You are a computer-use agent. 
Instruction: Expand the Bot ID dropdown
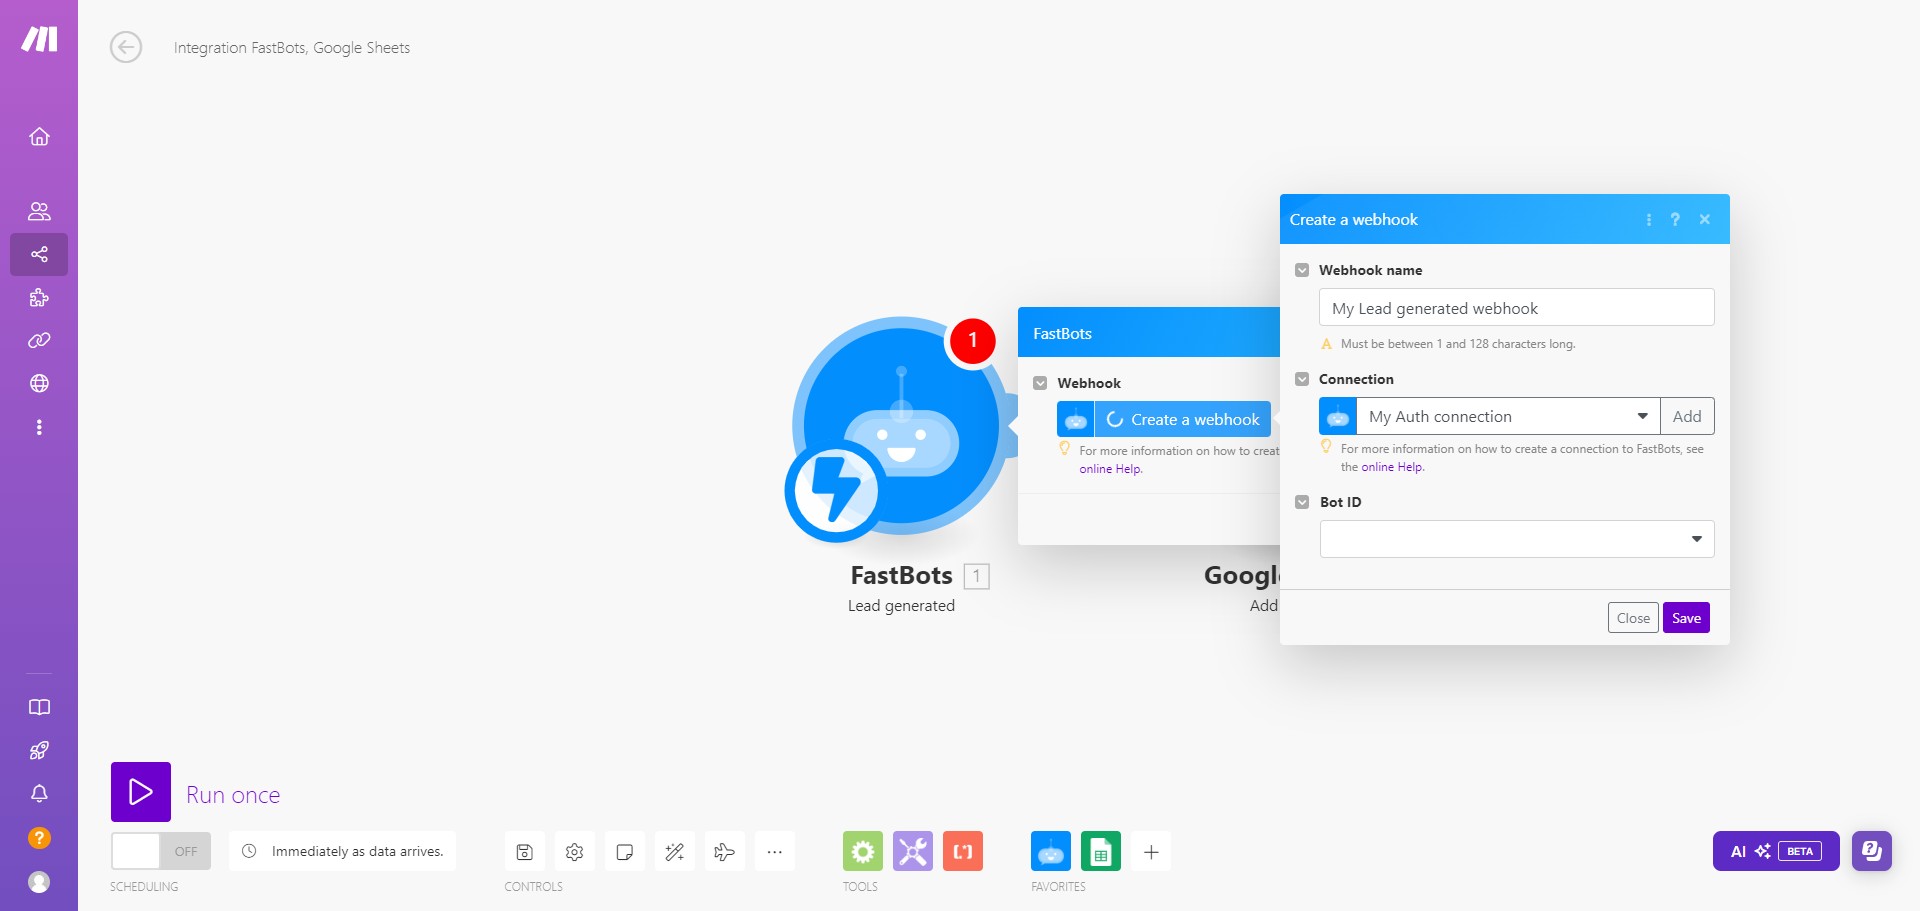click(x=1517, y=539)
